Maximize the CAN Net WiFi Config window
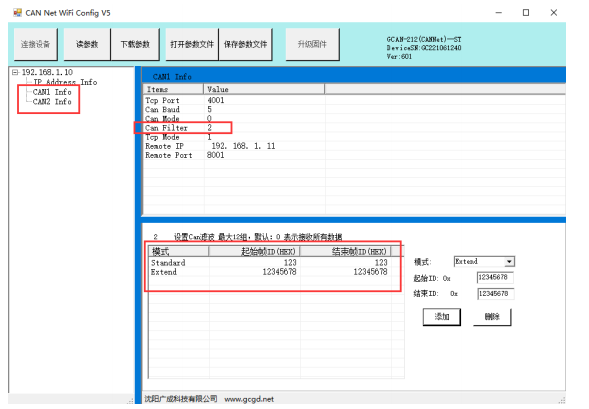The height and width of the screenshot is (409, 589). [526, 13]
